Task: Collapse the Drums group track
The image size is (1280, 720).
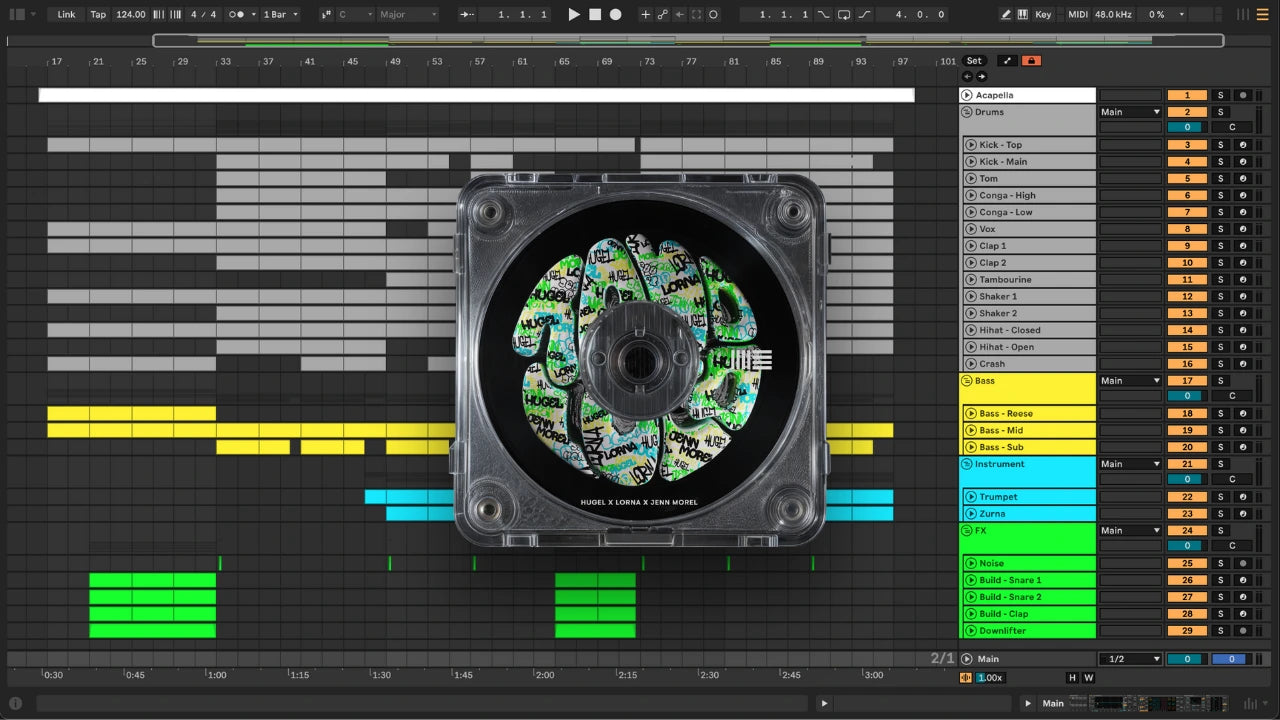Action: click(967, 113)
